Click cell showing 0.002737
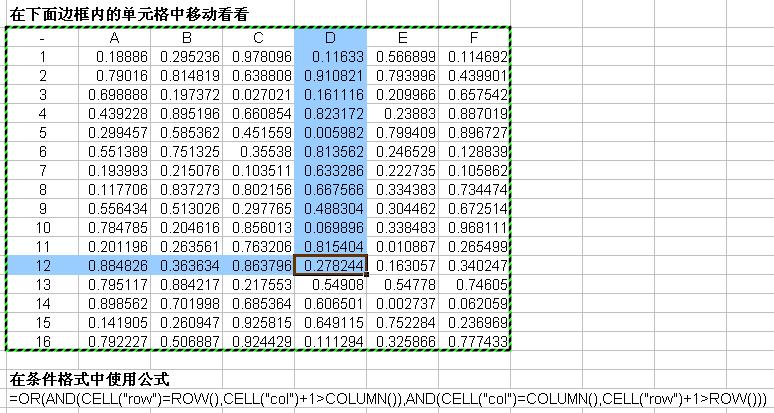 (403, 303)
